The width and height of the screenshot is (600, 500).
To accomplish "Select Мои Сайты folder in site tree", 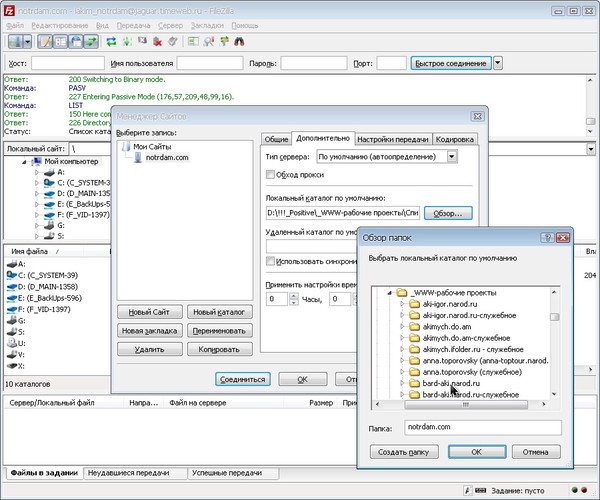I will (152, 147).
